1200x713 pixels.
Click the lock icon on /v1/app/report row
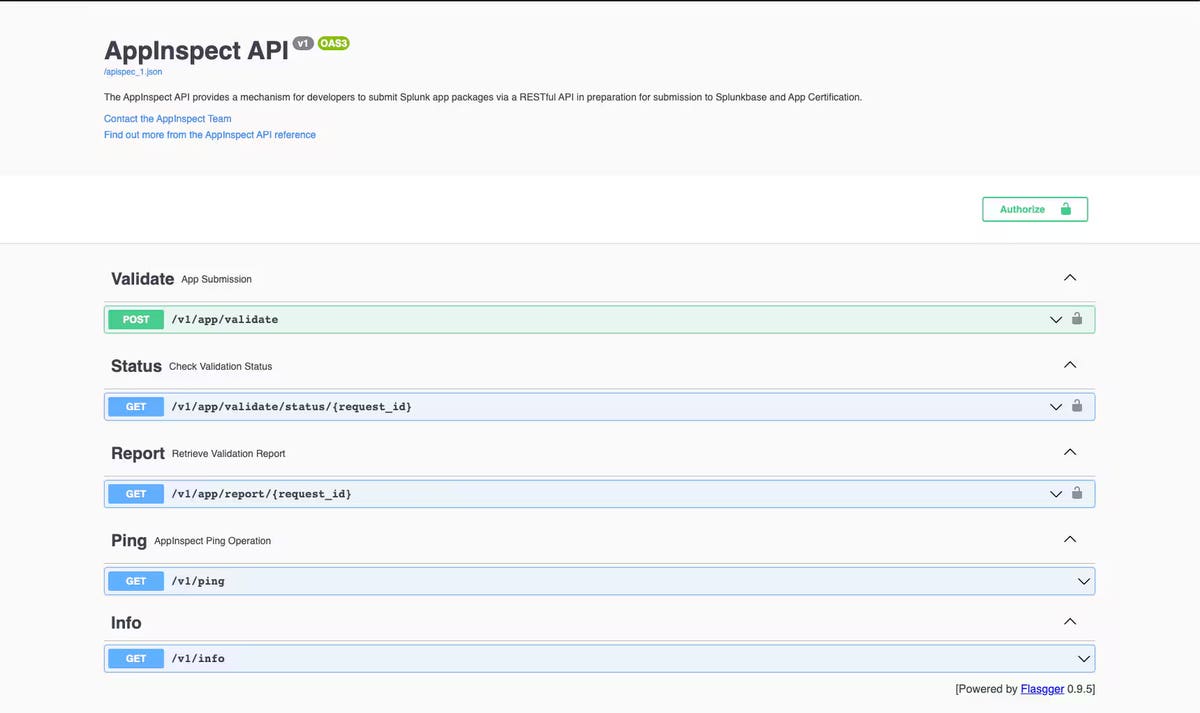click(1077, 493)
